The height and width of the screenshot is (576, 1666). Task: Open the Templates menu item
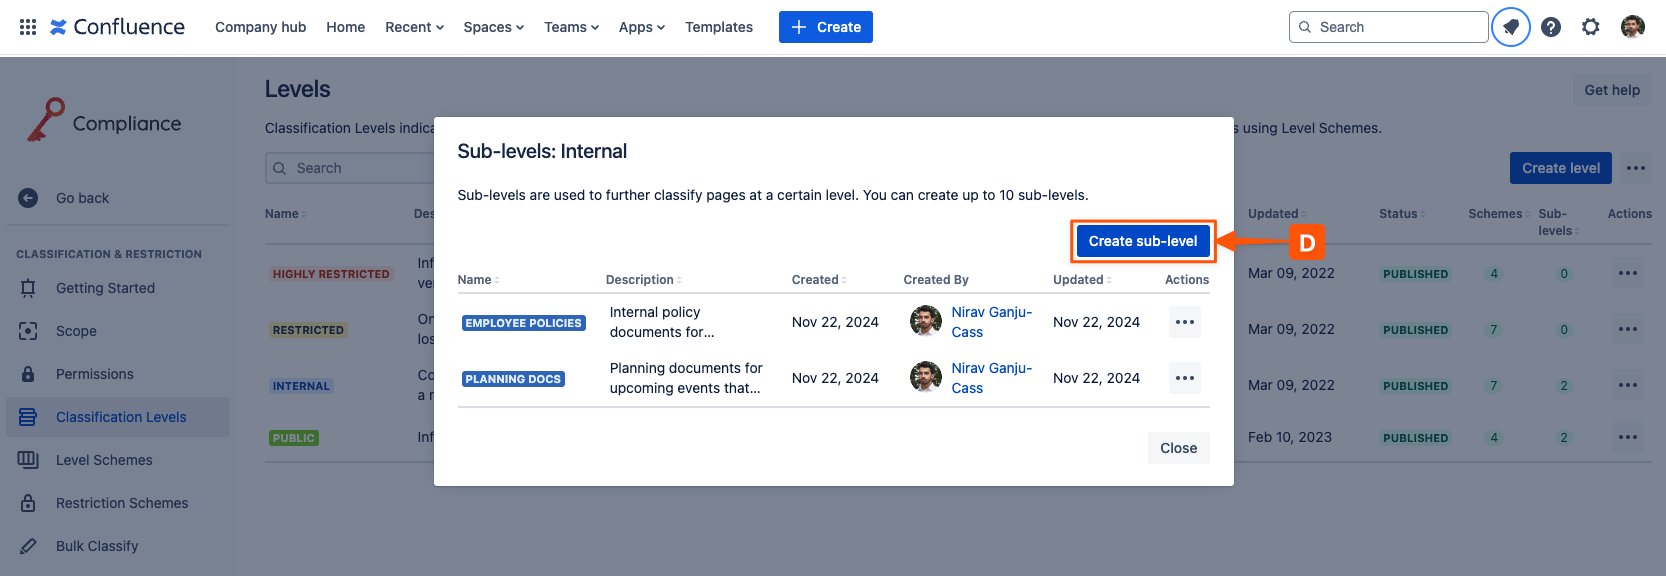click(718, 27)
